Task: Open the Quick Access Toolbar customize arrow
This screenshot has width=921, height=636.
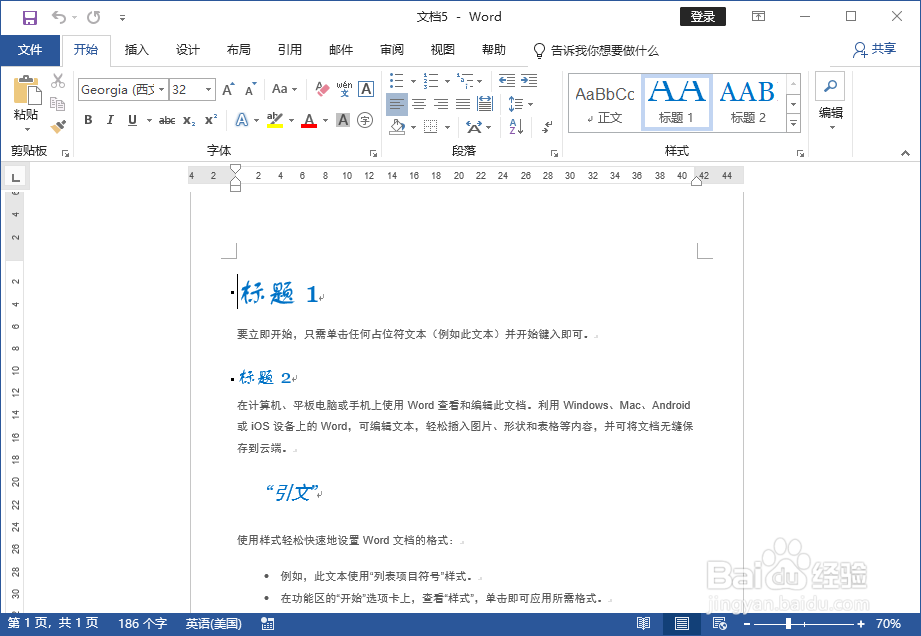Action: pyautogui.click(x=122, y=18)
